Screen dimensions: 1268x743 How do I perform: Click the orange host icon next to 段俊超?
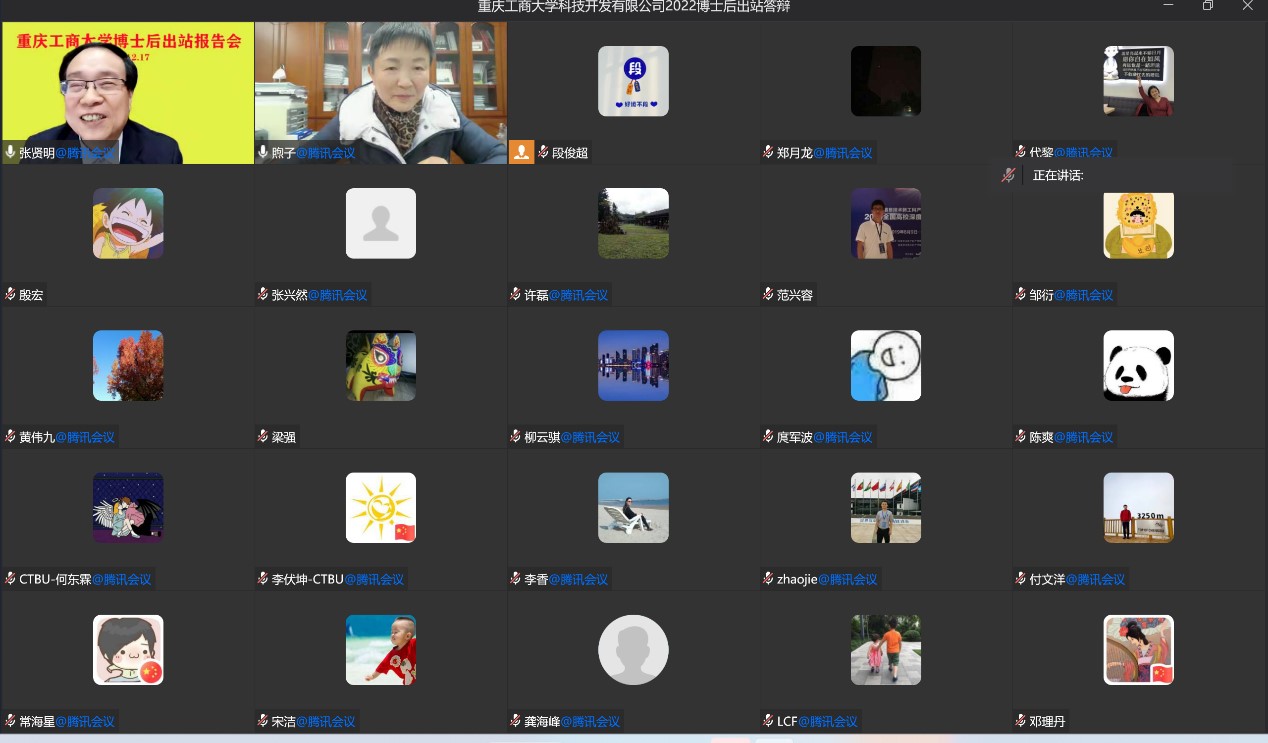coord(521,152)
